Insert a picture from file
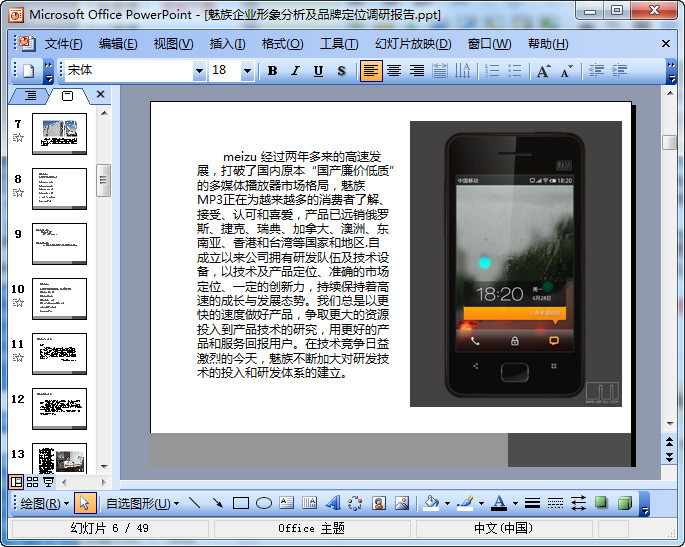The image size is (685, 547). point(402,503)
